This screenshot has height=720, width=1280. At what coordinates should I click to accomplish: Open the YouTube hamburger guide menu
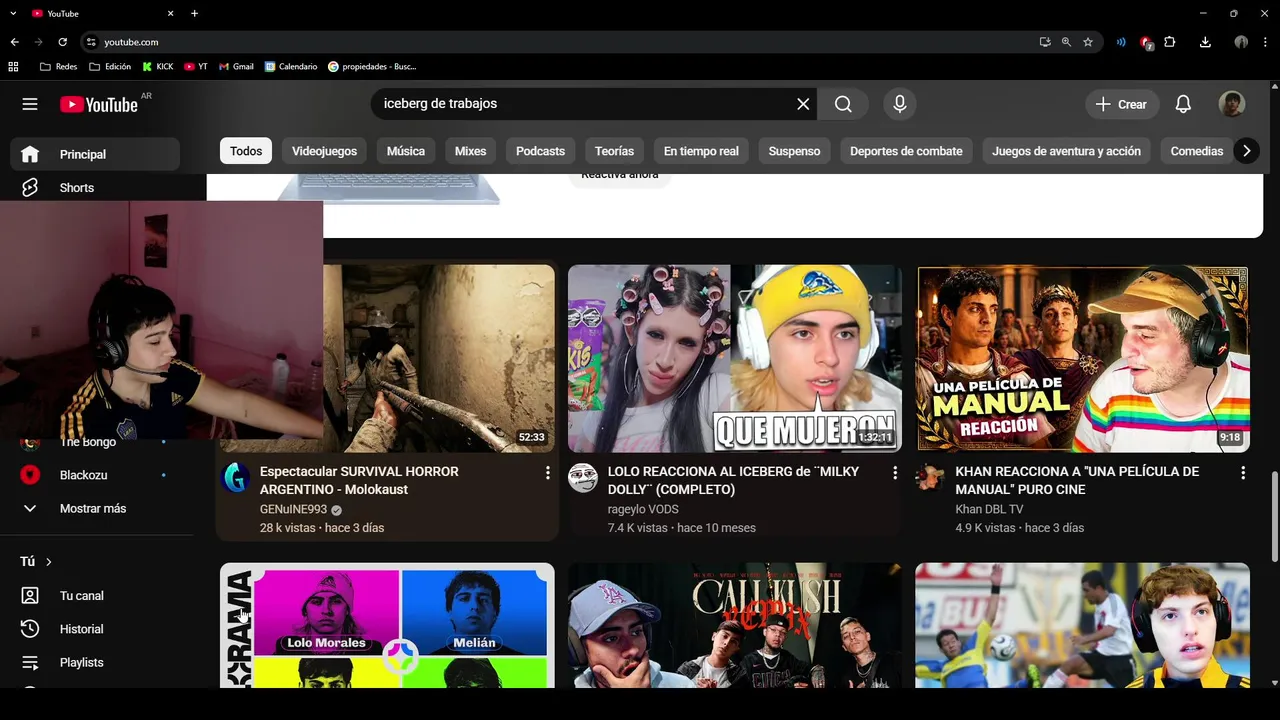click(x=30, y=104)
